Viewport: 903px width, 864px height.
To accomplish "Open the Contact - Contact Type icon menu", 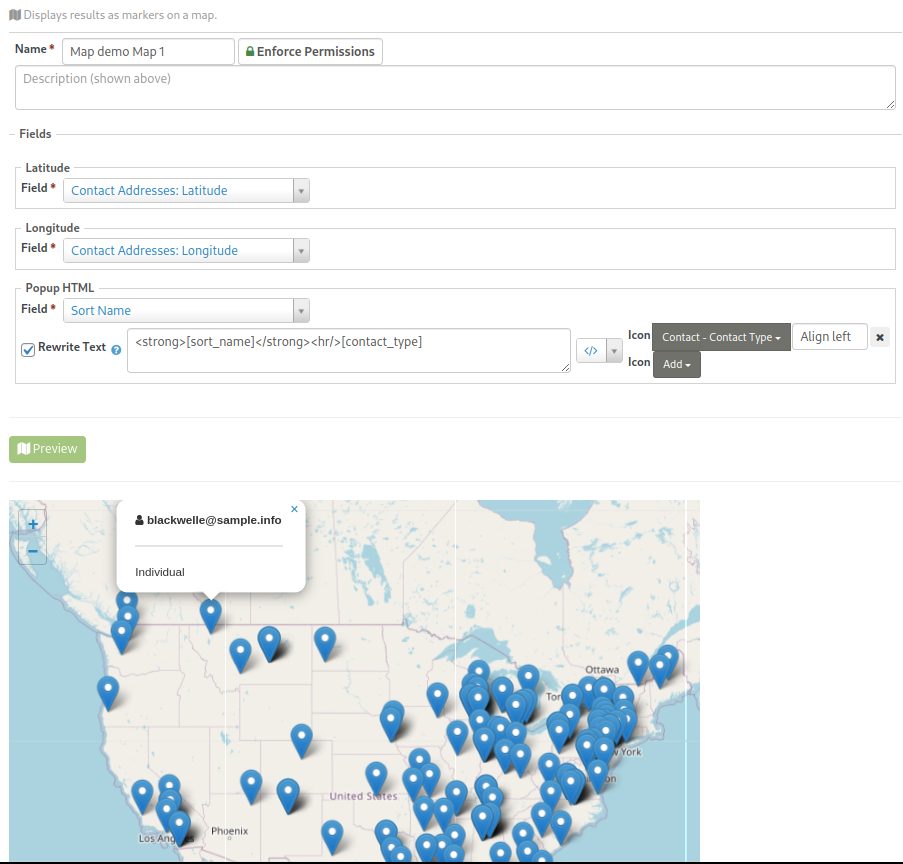I will pyautogui.click(x=721, y=338).
